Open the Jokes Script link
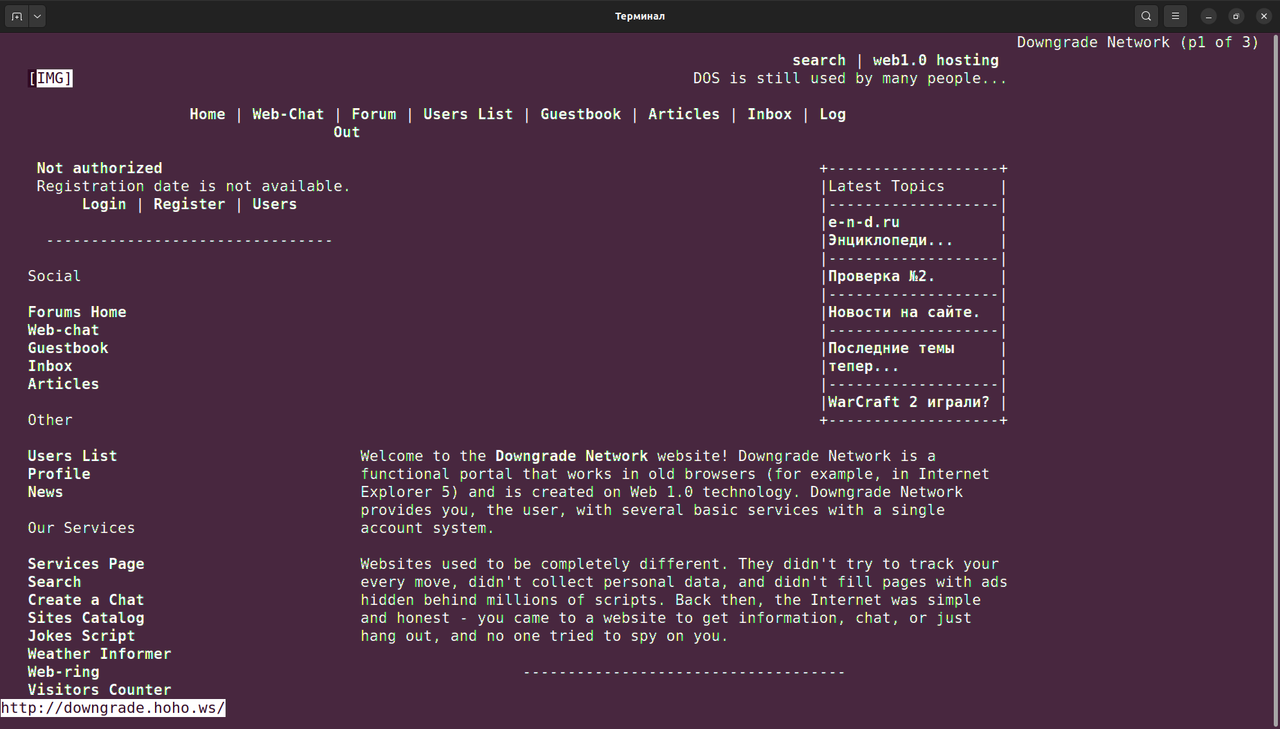This screenshot has width=1280, height=729. pyautogui.click(x=81, y=636)
